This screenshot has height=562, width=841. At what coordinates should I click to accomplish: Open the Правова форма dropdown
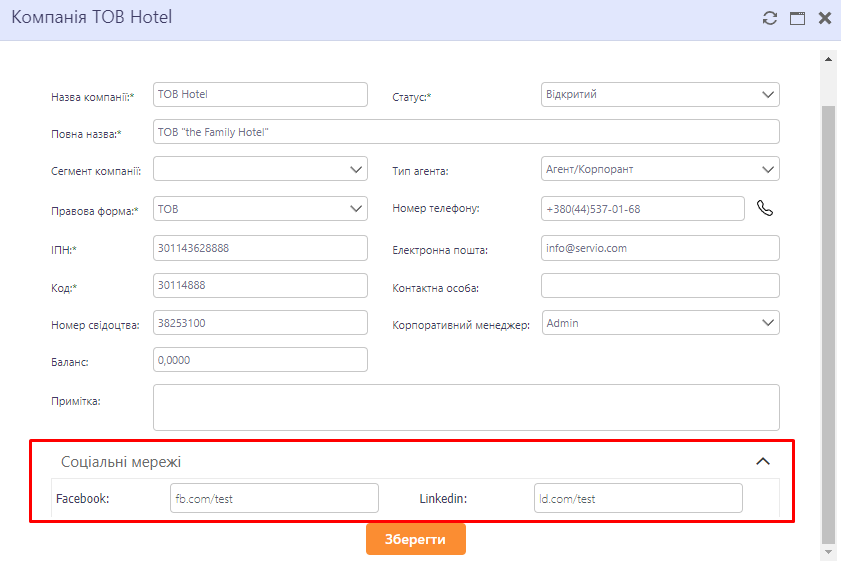coord(260,209)
